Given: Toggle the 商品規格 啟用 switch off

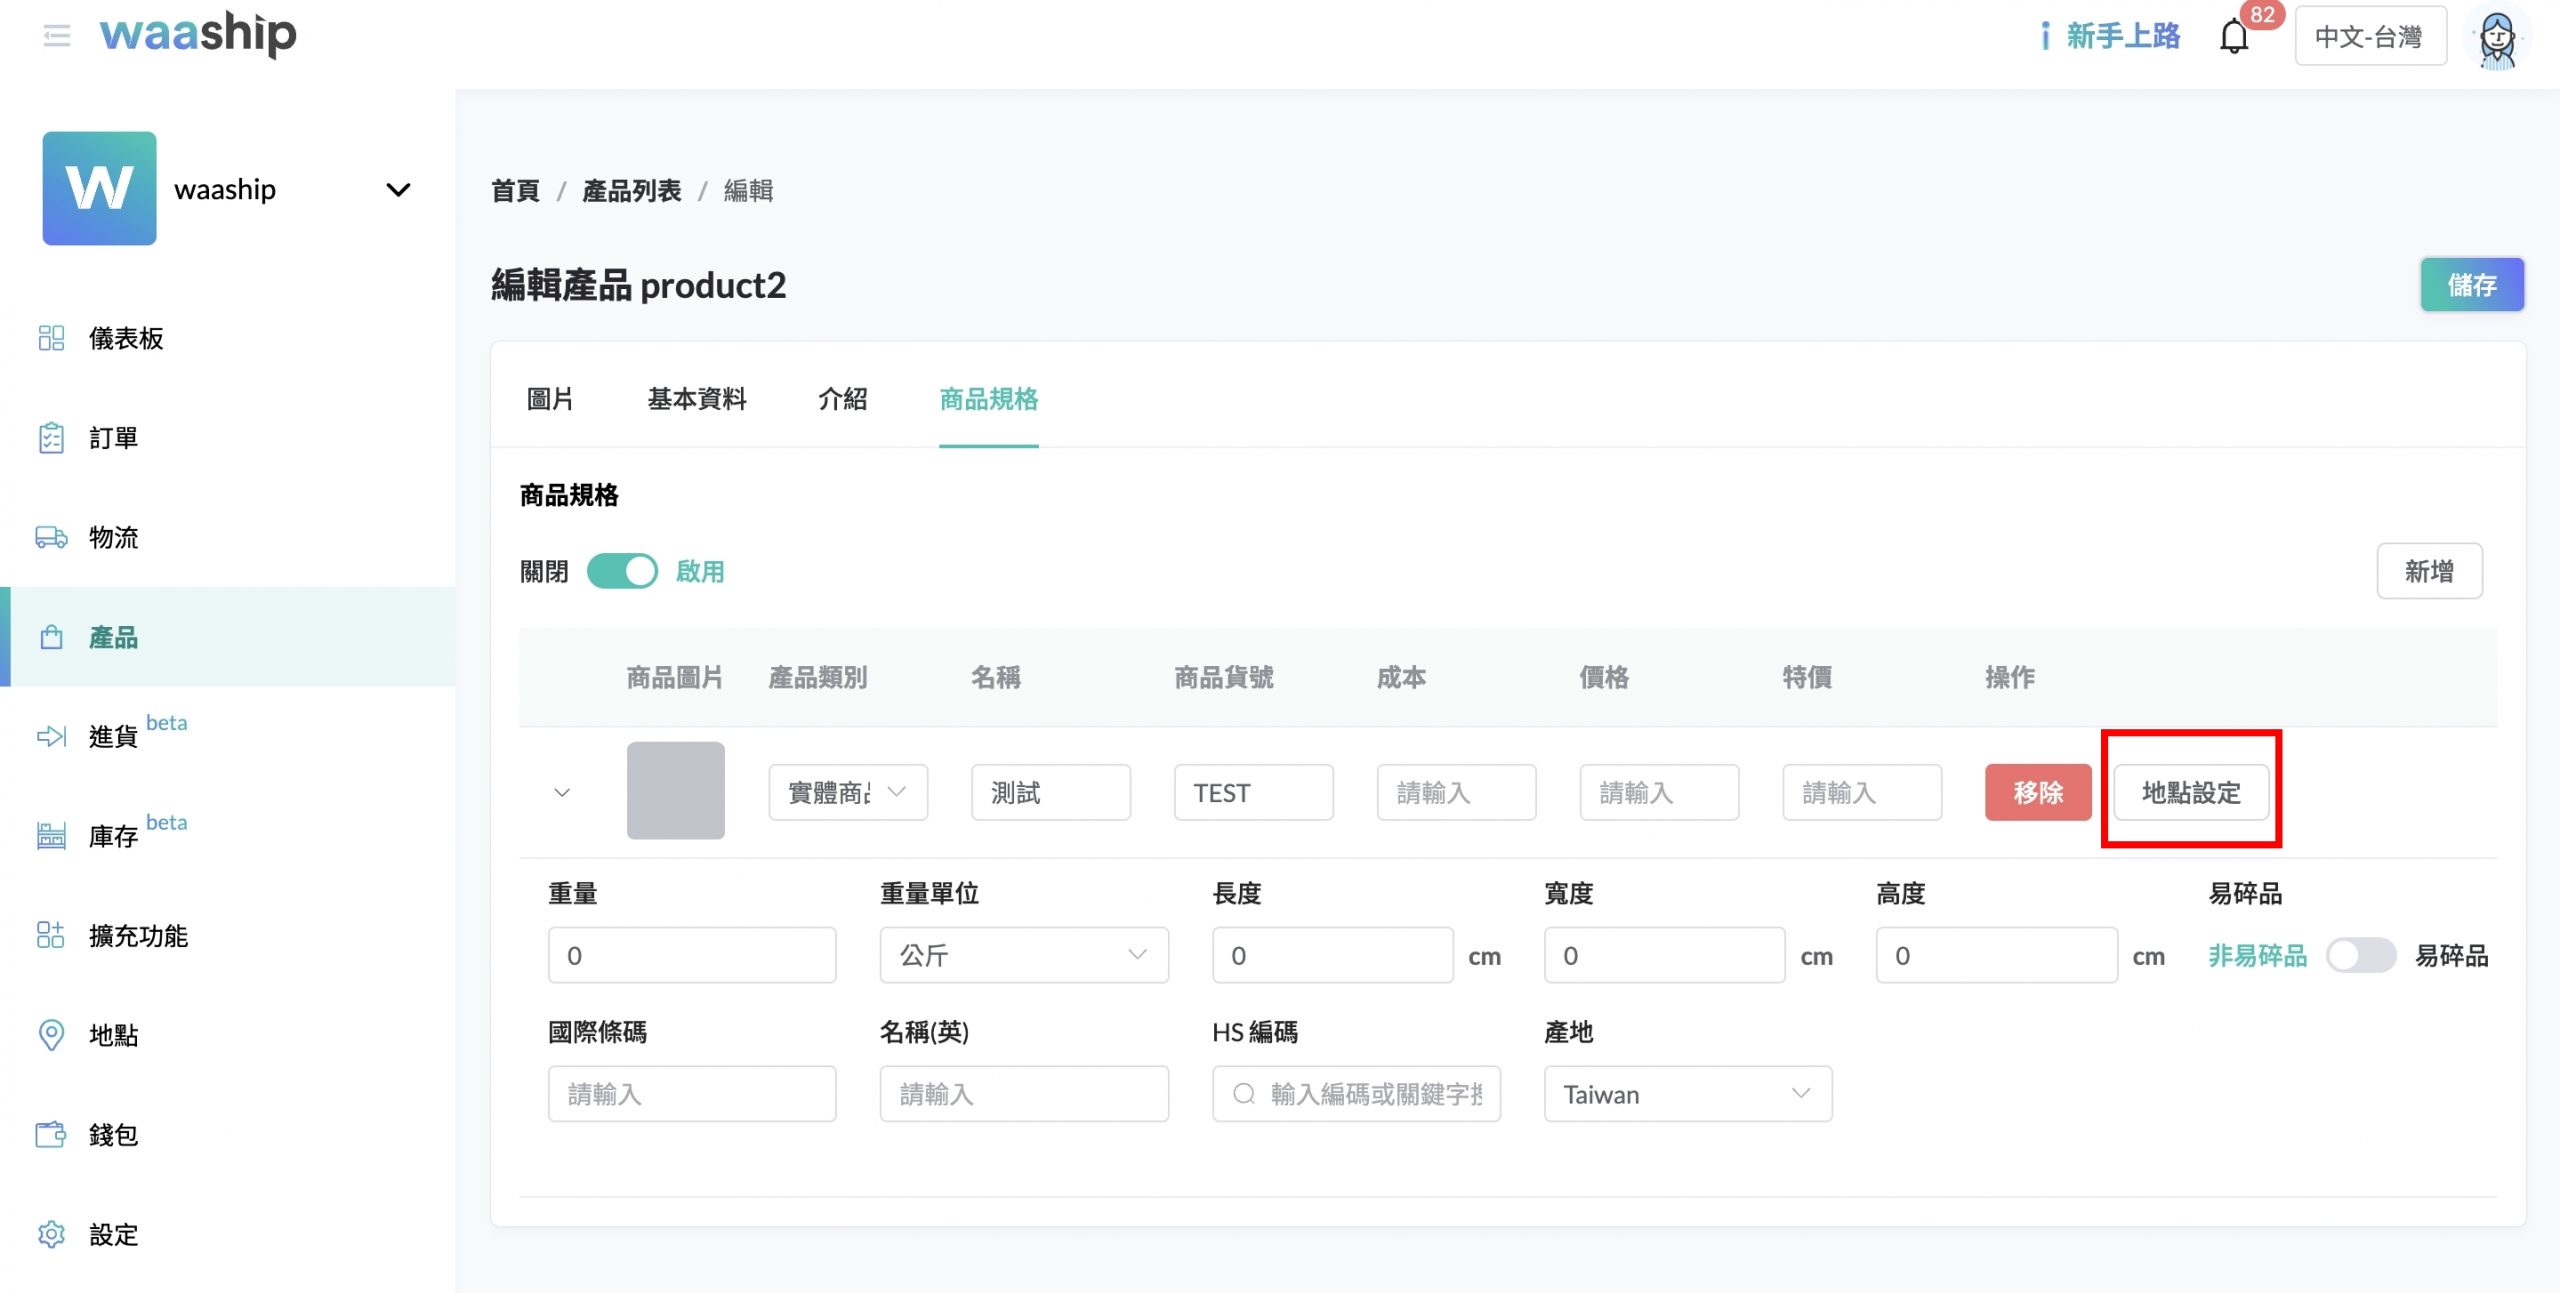Looking at the screenshot, I should pyautogui.click(x=622, y=571).
